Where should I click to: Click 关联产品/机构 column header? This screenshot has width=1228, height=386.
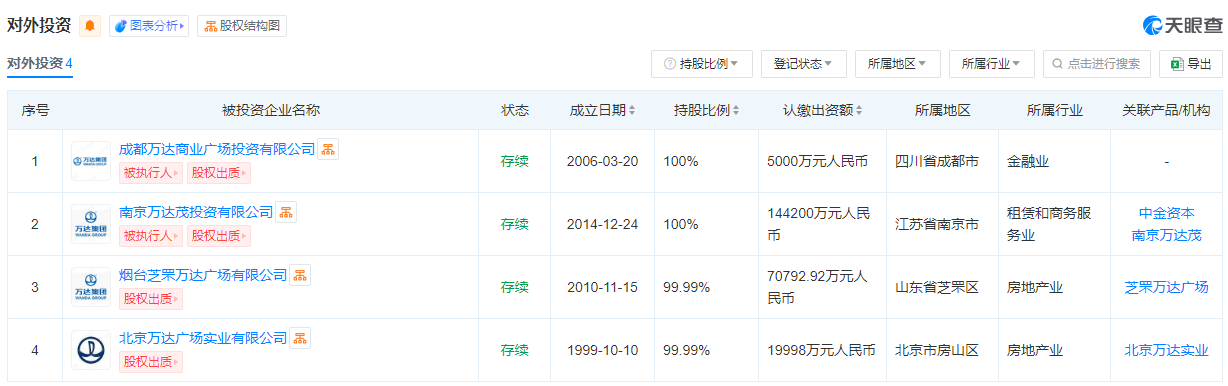[x=1166, y=110]
